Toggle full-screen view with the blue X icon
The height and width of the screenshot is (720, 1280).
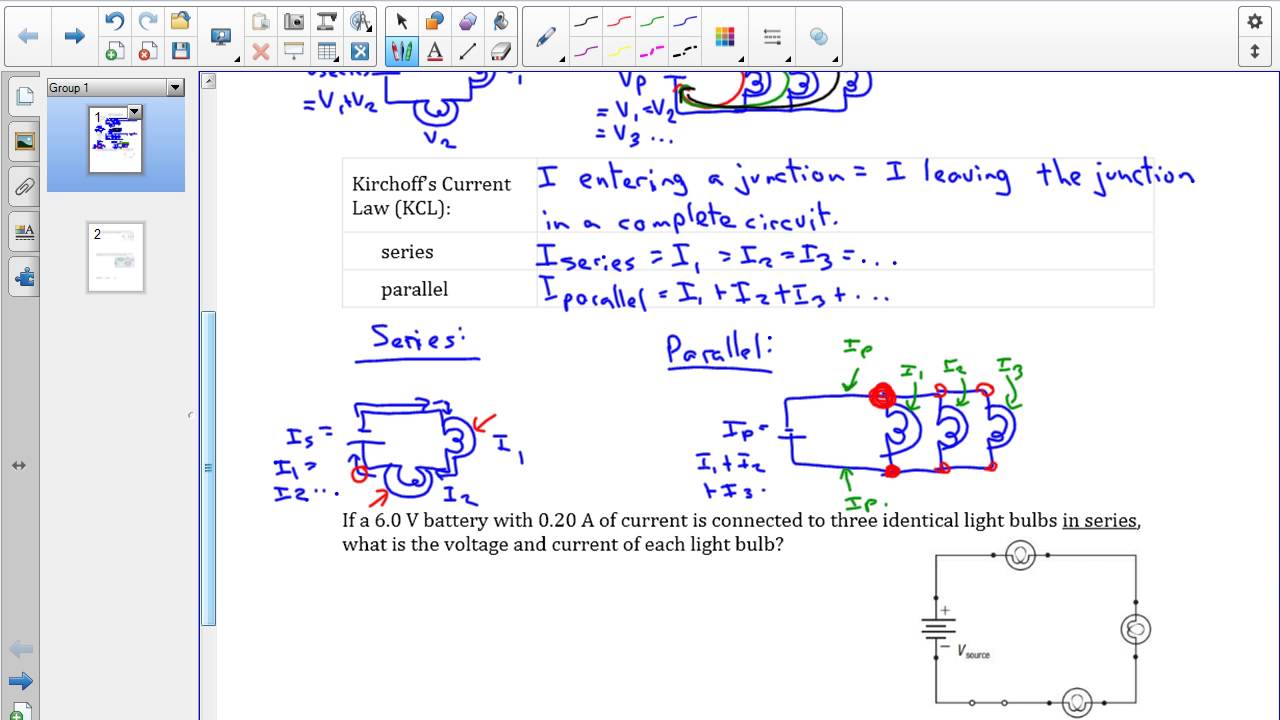point(360,51)
